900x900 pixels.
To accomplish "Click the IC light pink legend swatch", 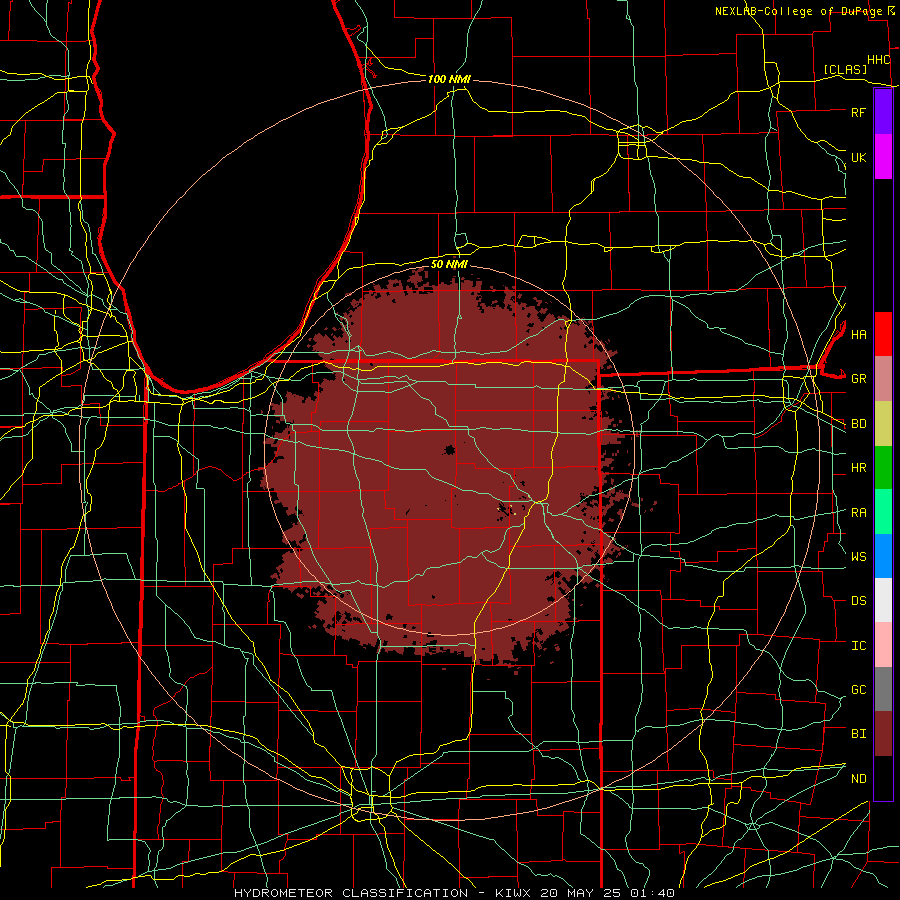I will point(883,645).
